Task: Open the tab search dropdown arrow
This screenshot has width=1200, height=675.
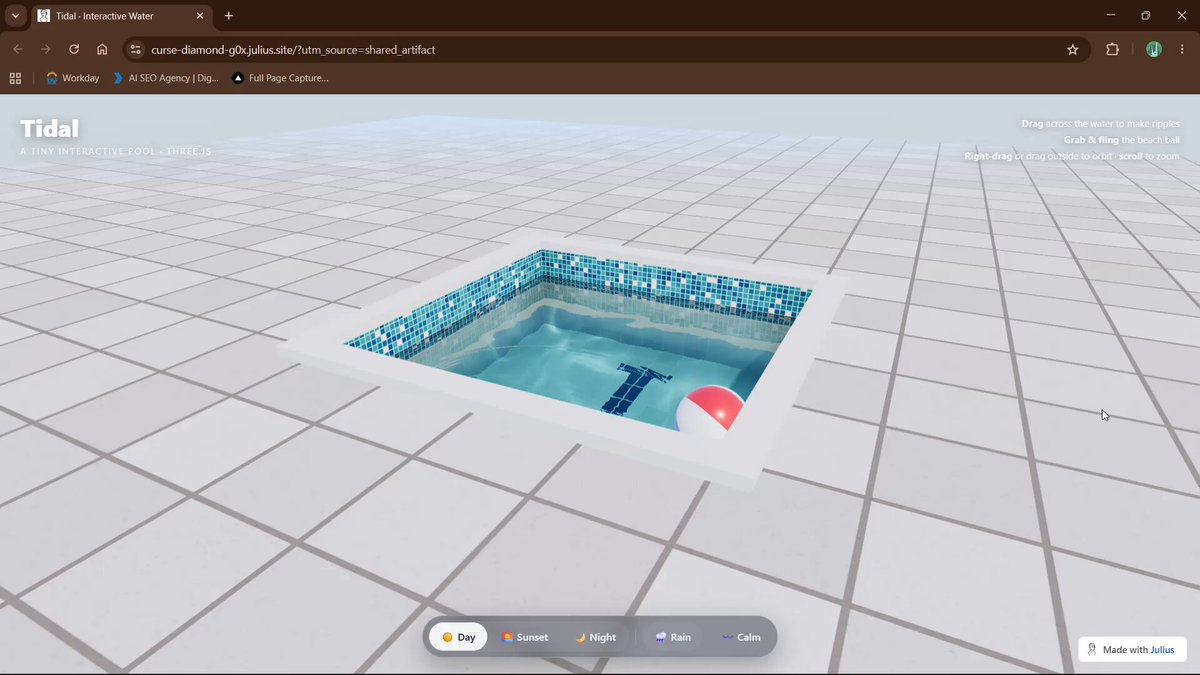Action: [15, 16]
